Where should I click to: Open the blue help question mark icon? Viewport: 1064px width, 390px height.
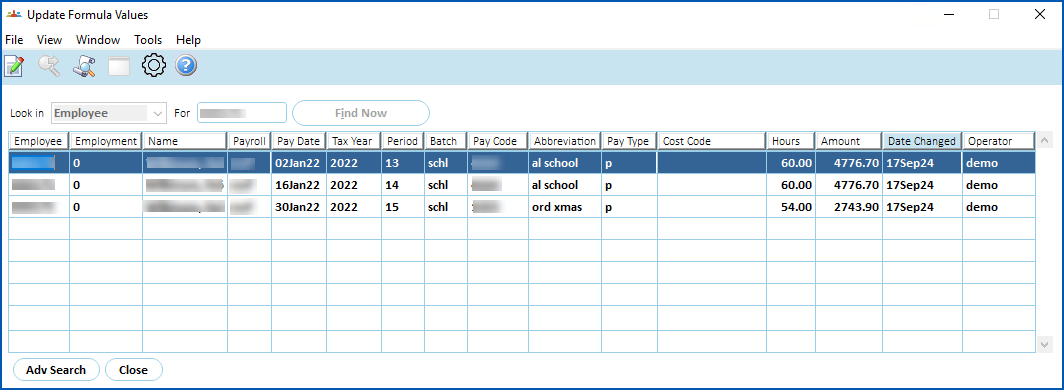[186, 66]
